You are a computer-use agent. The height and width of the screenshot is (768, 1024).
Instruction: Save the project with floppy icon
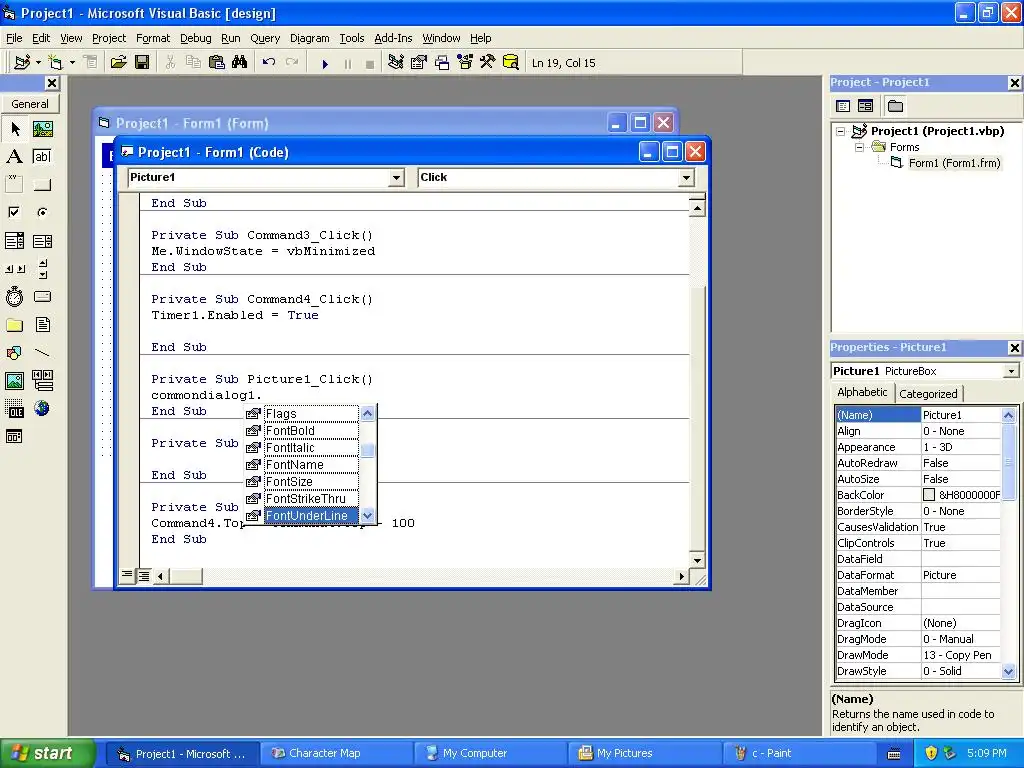(x=142, y=62)
